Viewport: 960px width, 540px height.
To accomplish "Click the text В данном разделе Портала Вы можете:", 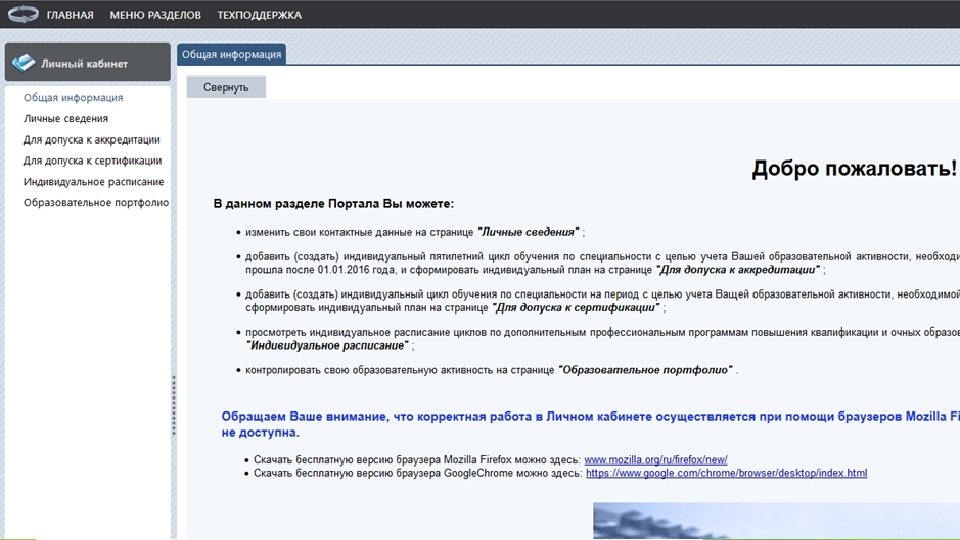I will 334,204.
